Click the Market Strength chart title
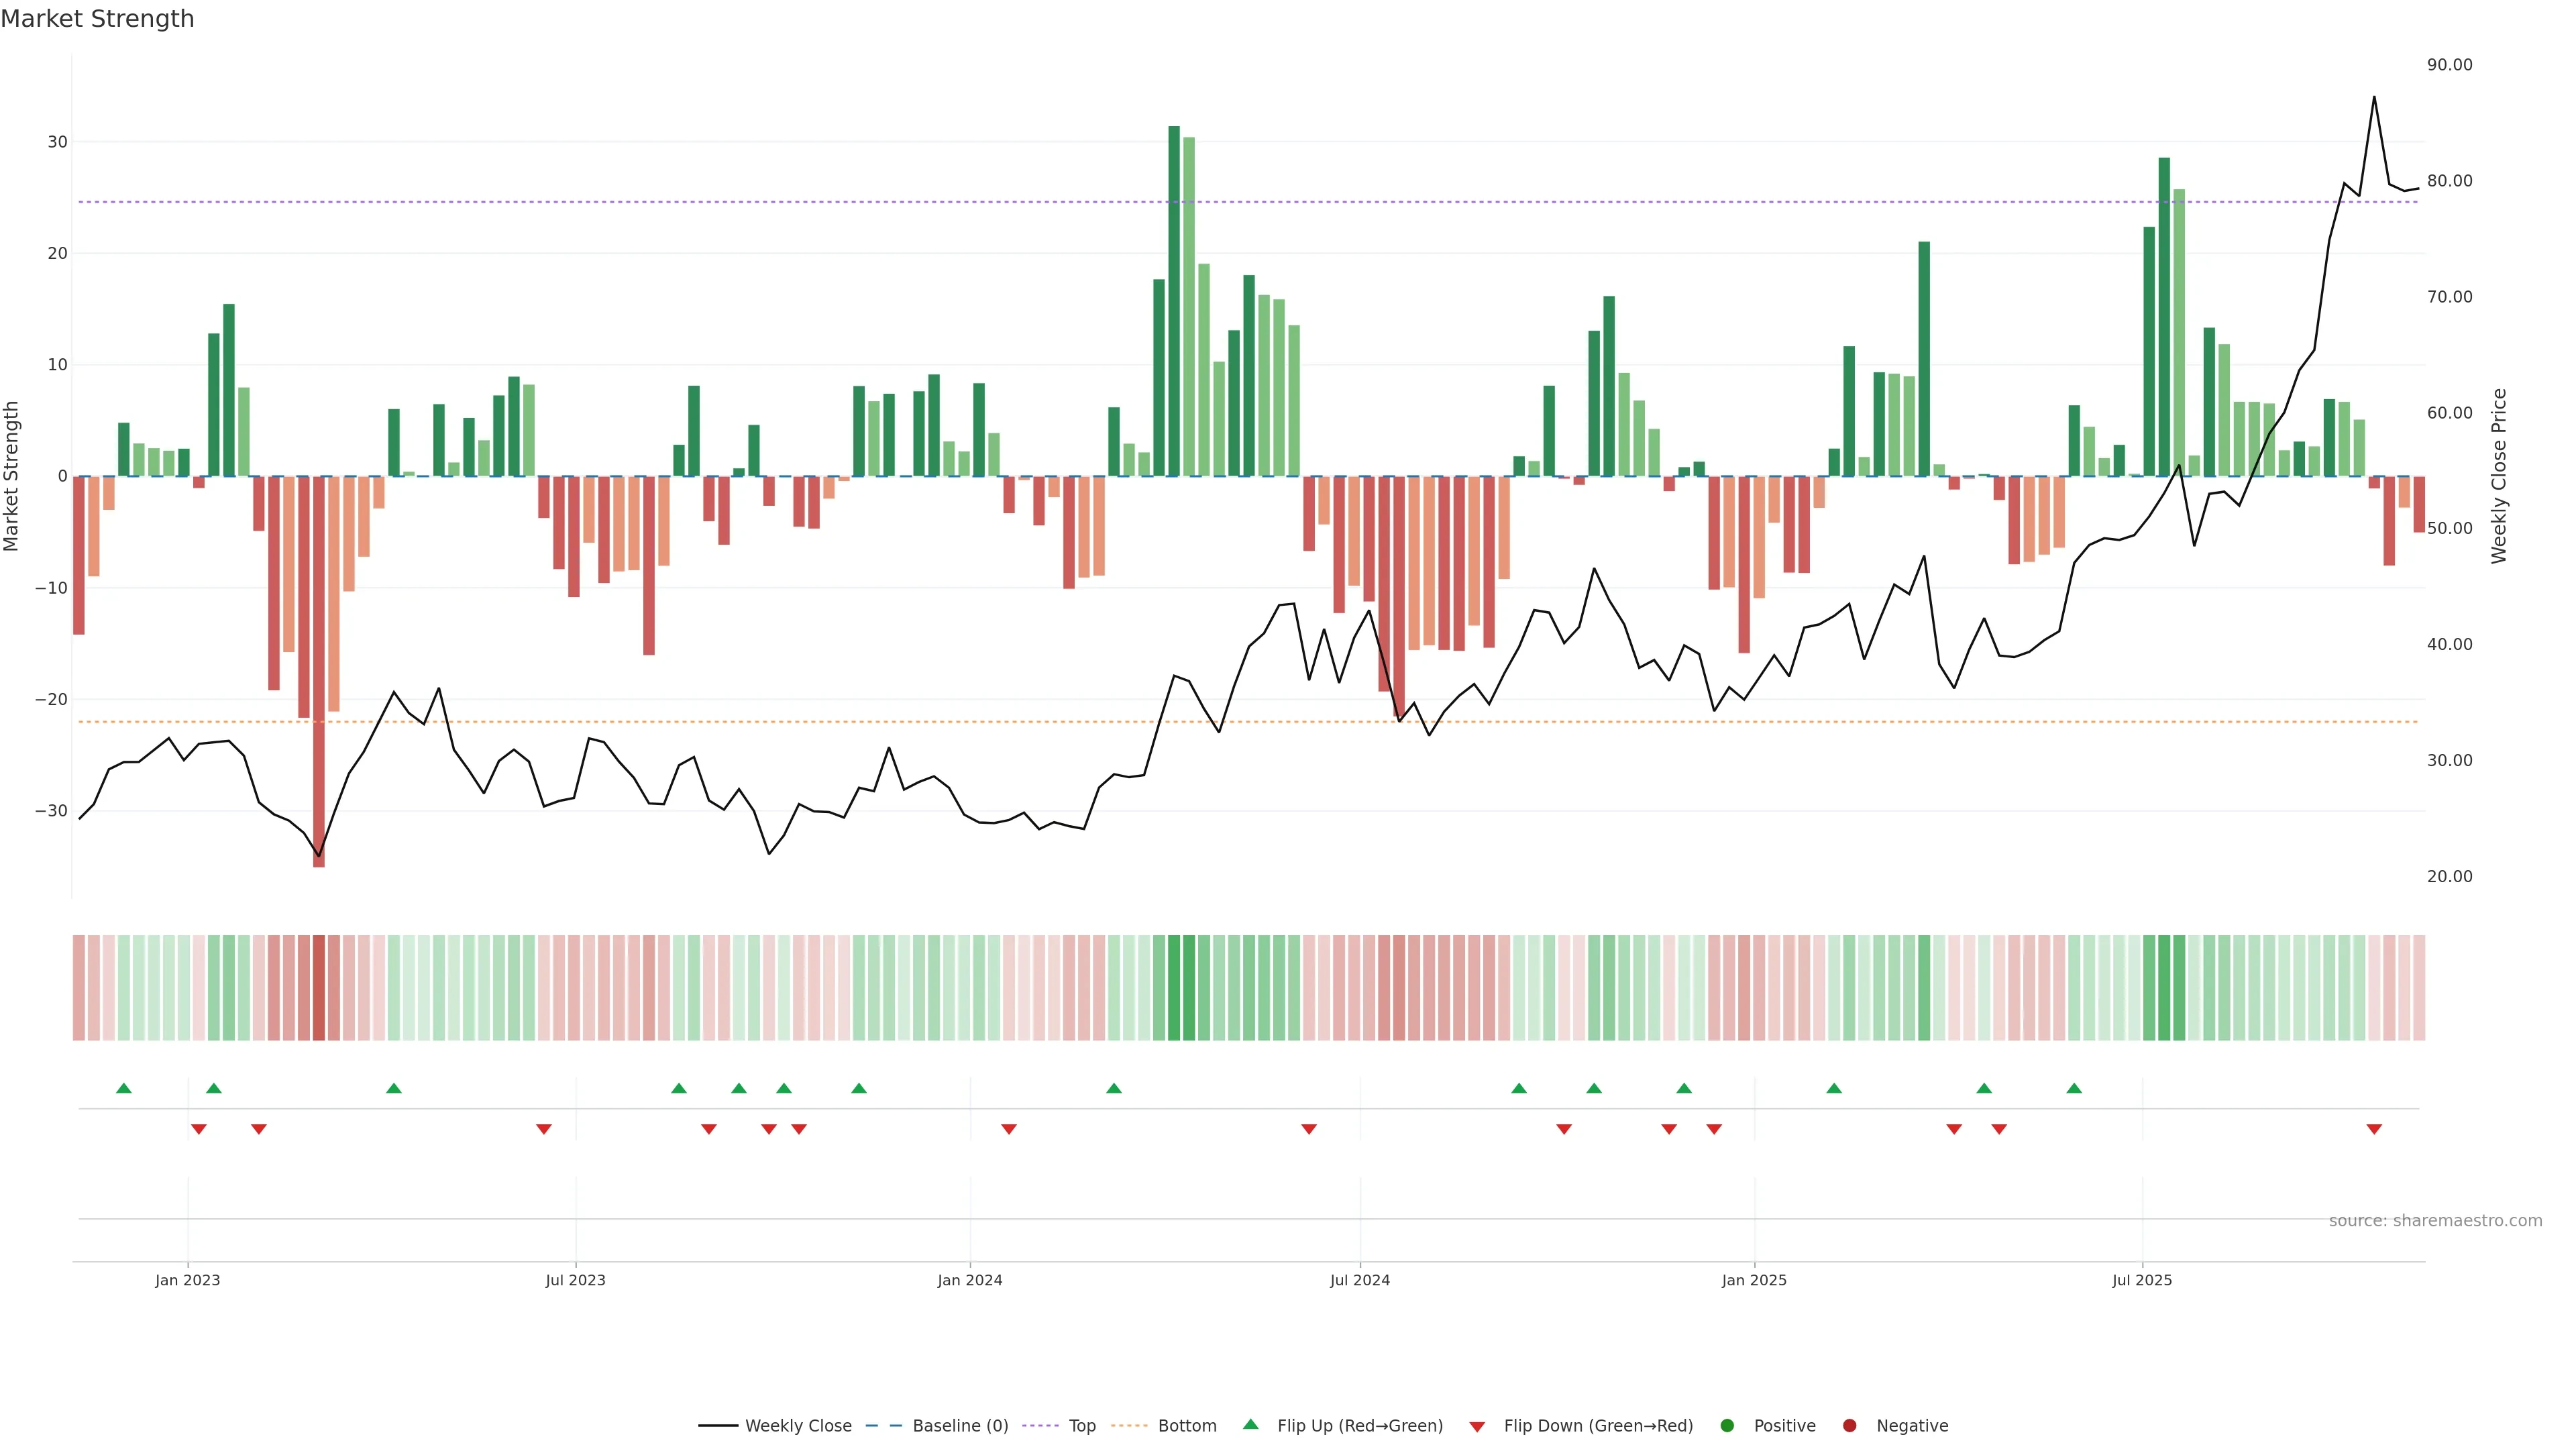 (97, 18)
